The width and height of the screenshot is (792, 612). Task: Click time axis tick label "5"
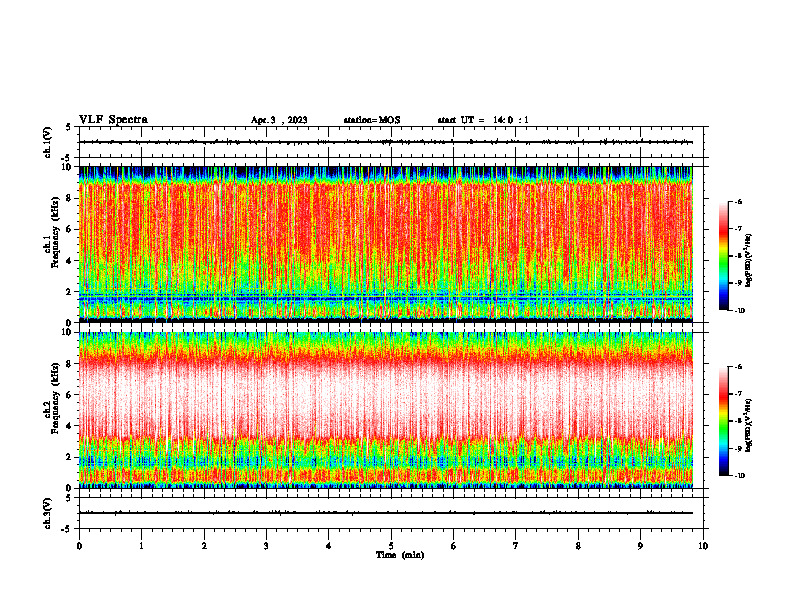tap(391, 546)
